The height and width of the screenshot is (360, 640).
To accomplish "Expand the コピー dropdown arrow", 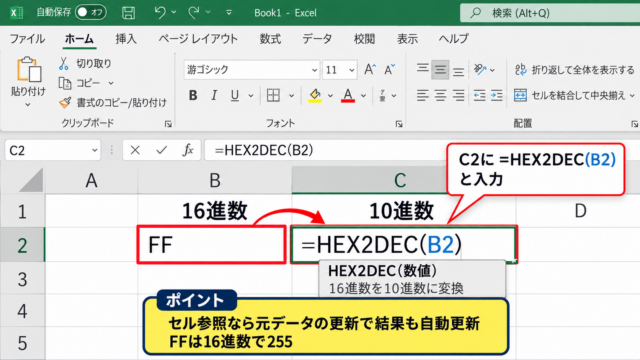I will click(x=111, y=83).
